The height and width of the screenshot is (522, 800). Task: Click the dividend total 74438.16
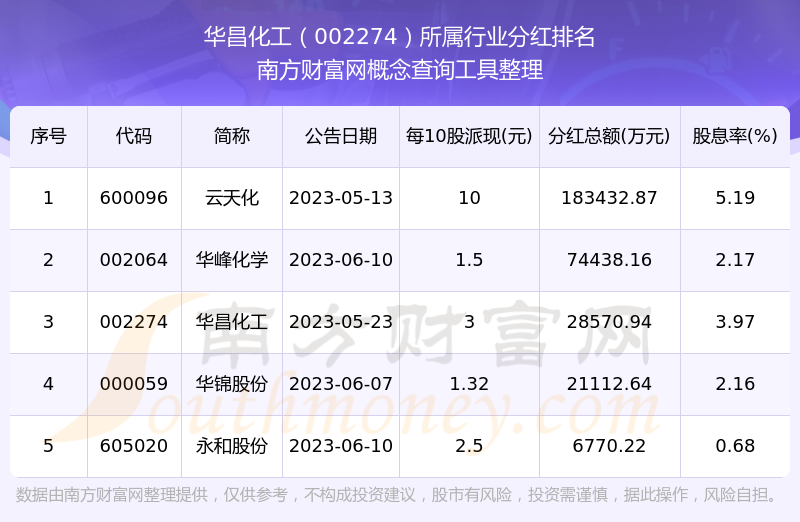point(609,260)
